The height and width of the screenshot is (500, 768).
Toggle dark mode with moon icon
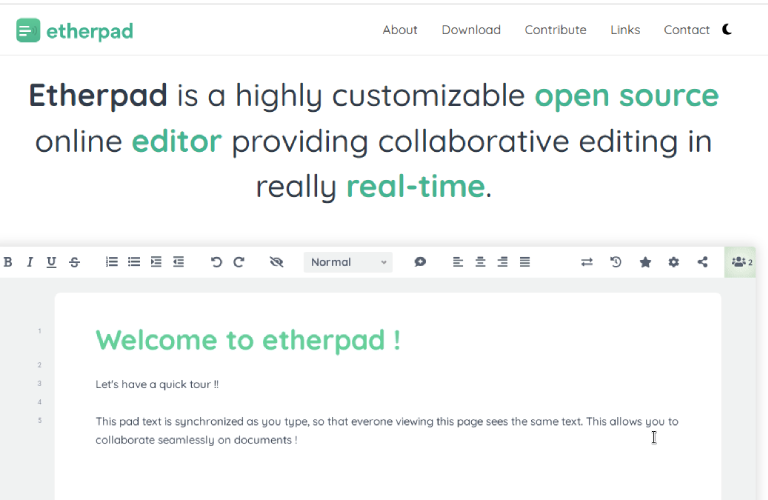point(727,30)
